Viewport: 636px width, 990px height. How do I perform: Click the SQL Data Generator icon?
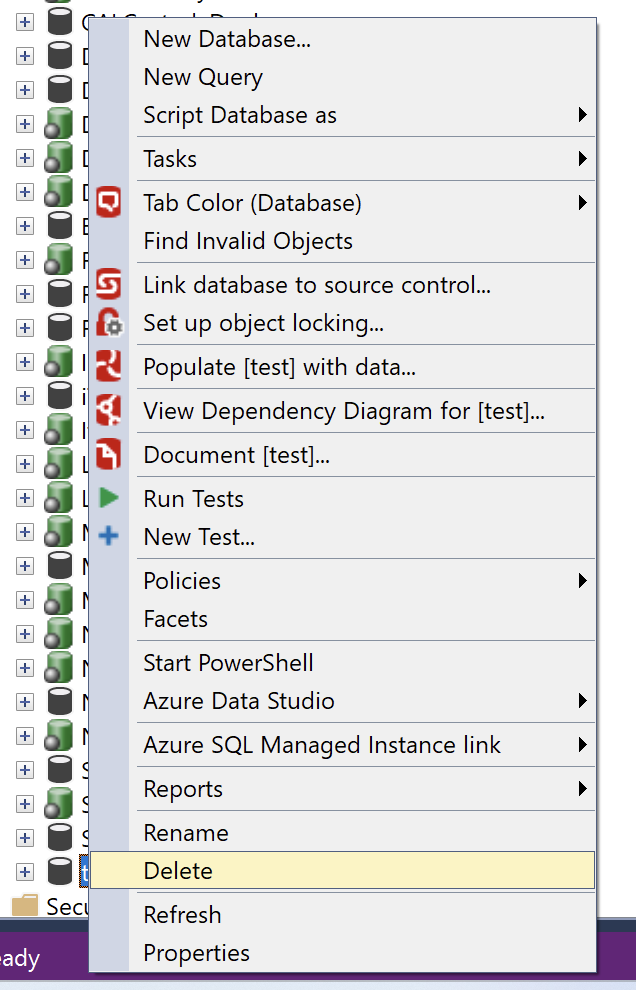tap(109, 366)
